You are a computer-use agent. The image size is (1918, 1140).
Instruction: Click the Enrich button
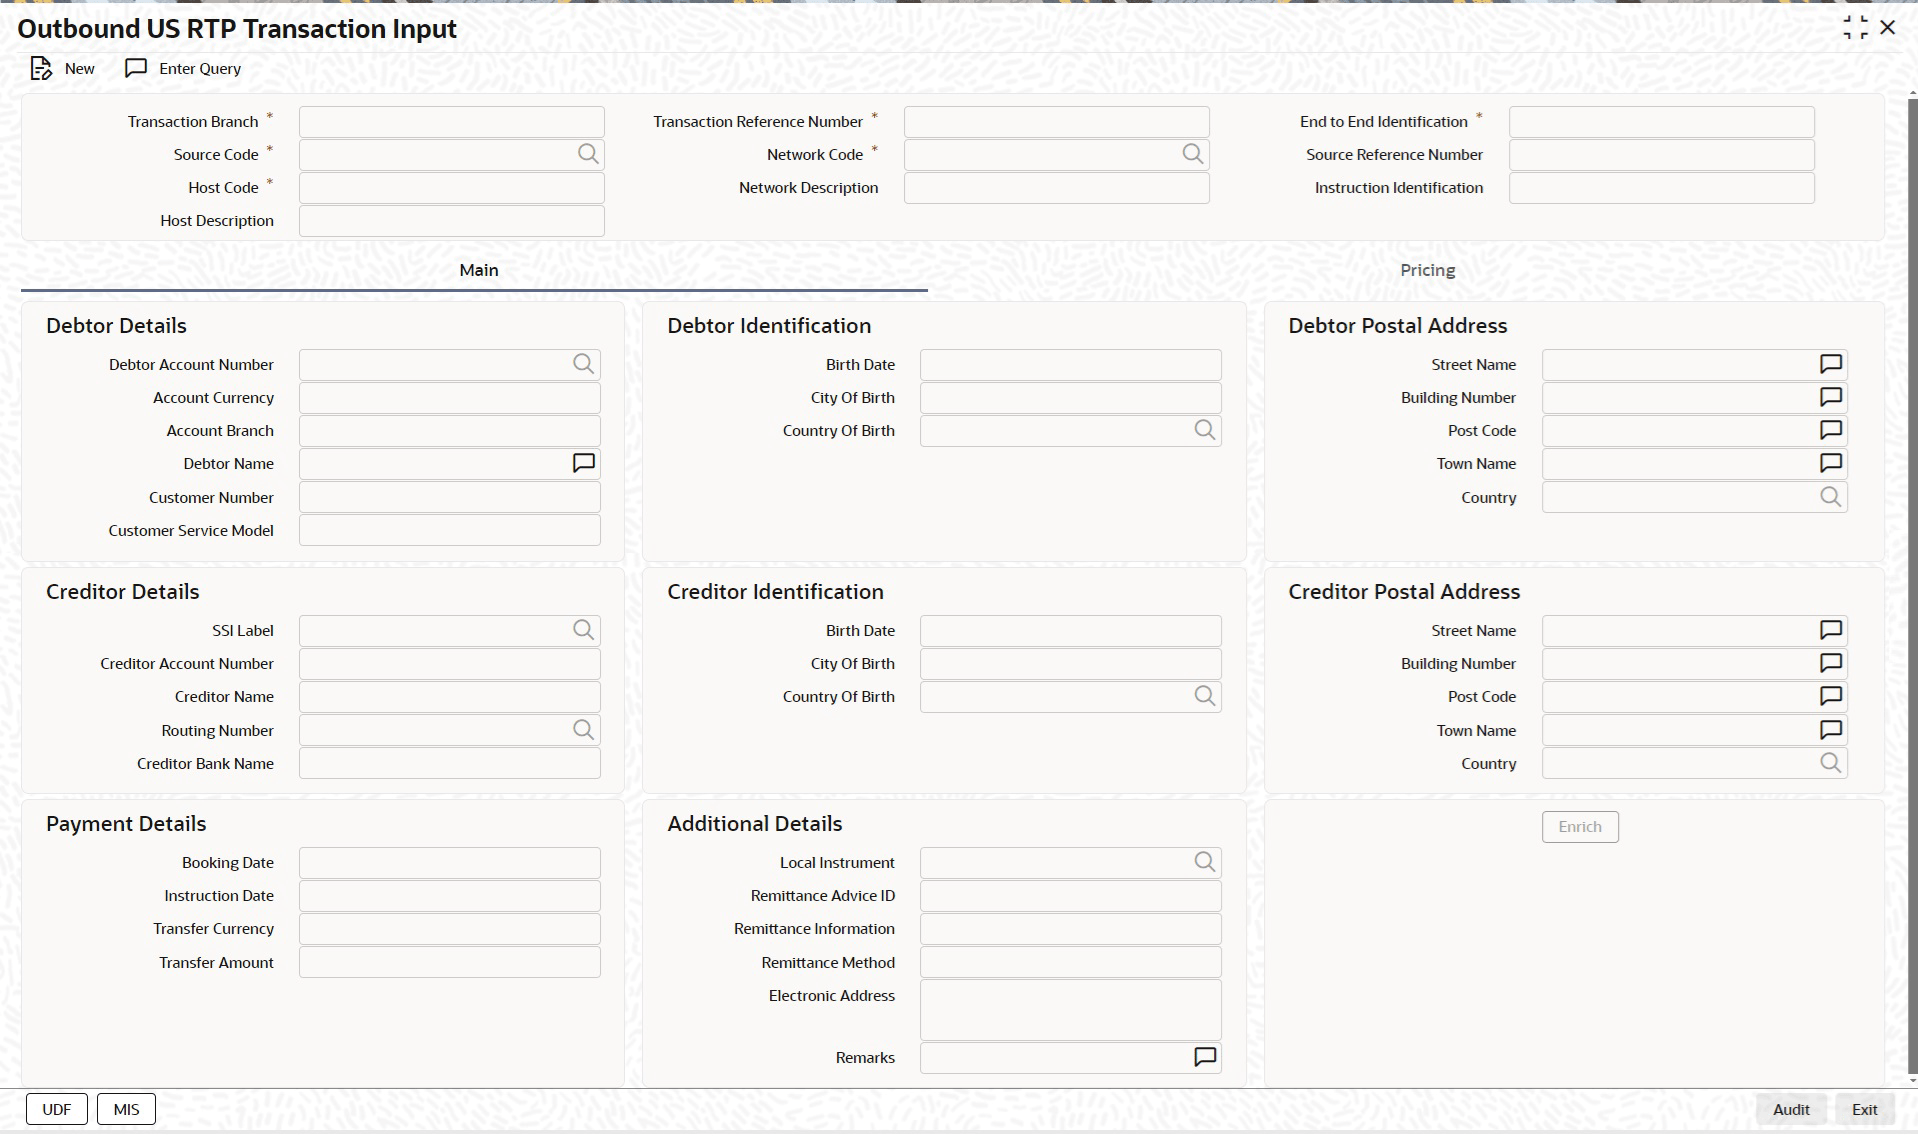(x=1579, y=827)
